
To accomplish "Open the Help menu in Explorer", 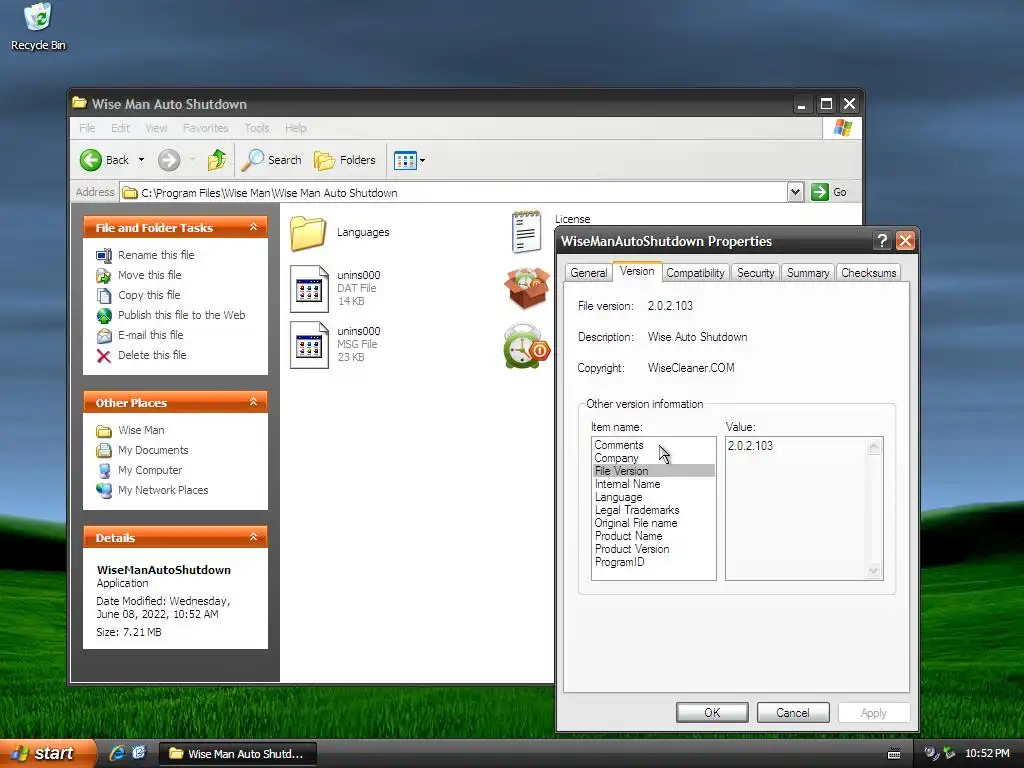I will coord(296,128).
